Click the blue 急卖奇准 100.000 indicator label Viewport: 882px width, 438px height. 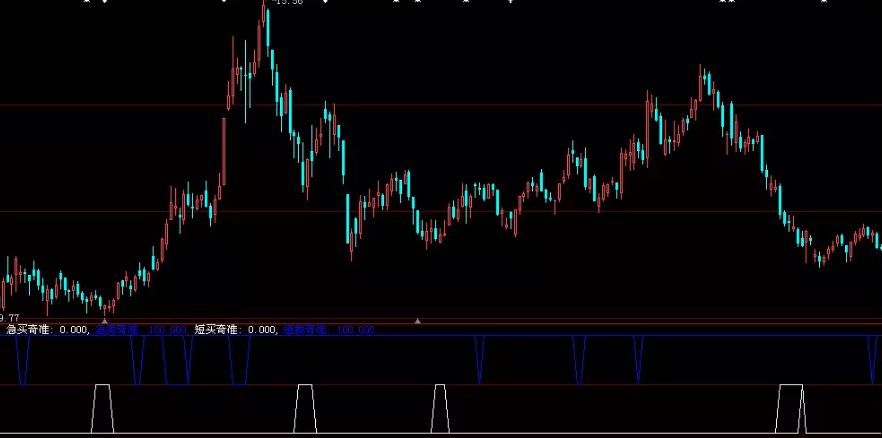coord(142,330)
